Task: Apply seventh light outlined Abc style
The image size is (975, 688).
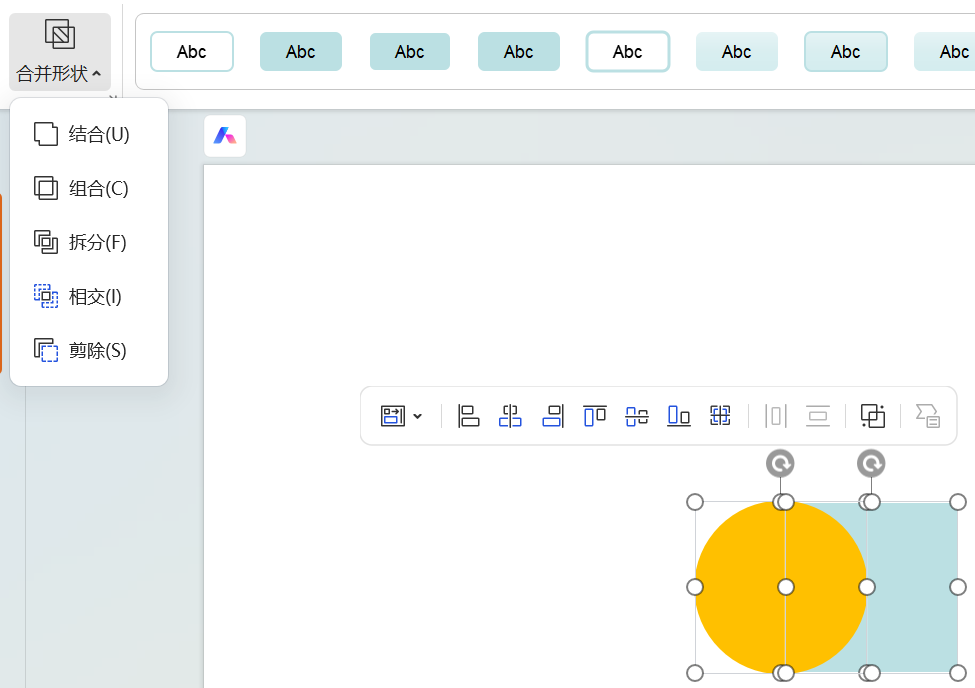Action: click(846, 52)
